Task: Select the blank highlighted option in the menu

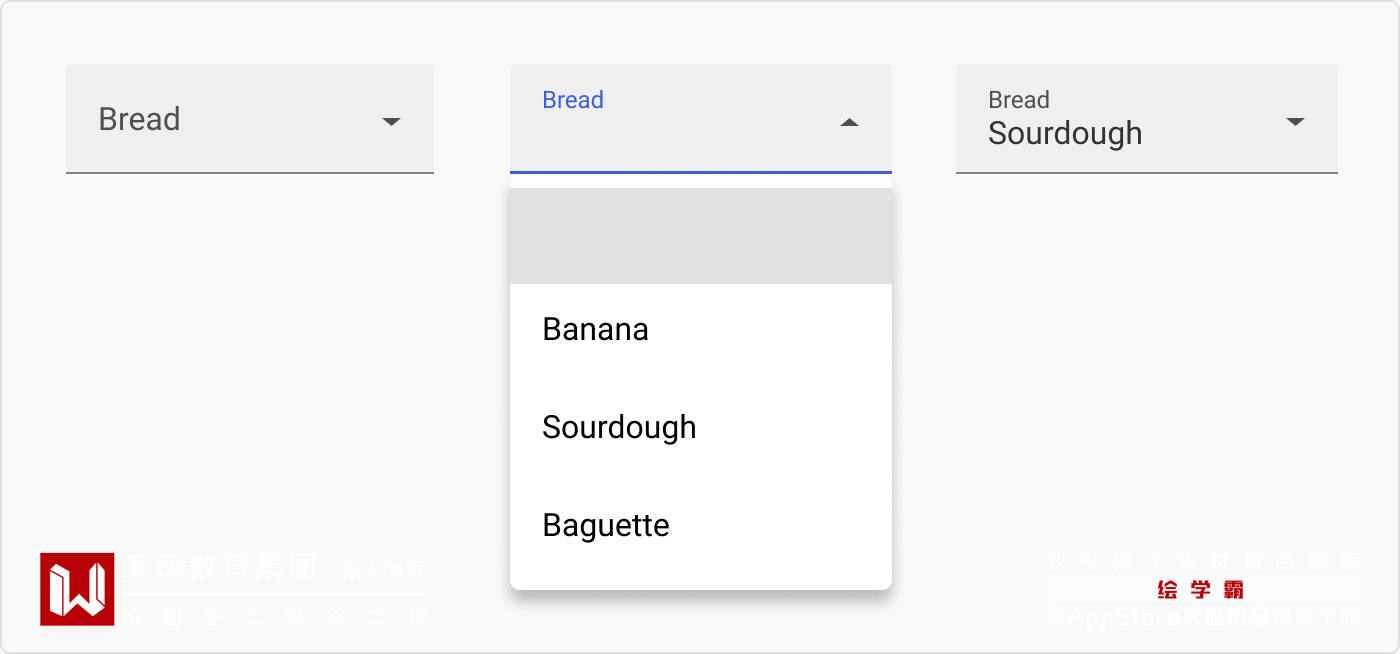Action: [x=700, y=237]
